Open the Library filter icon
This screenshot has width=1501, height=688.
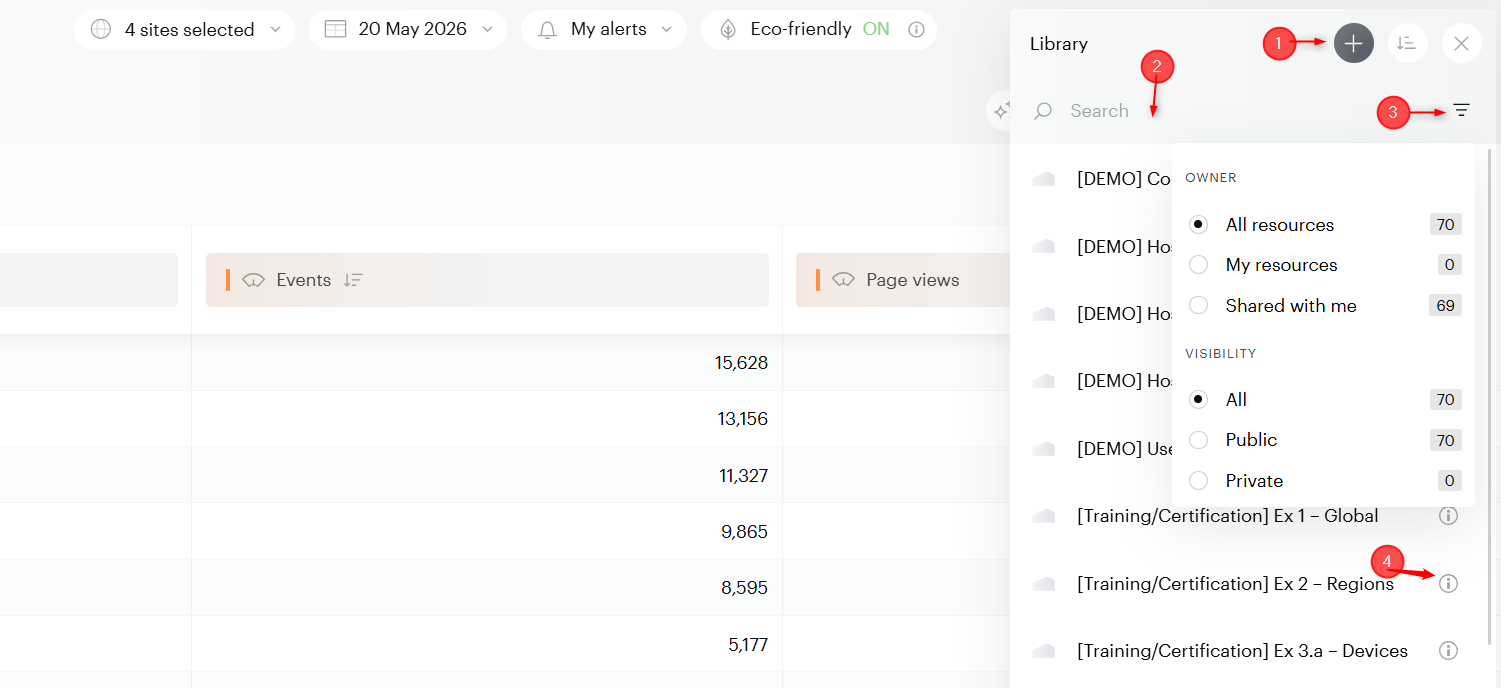coord(1461,110)
